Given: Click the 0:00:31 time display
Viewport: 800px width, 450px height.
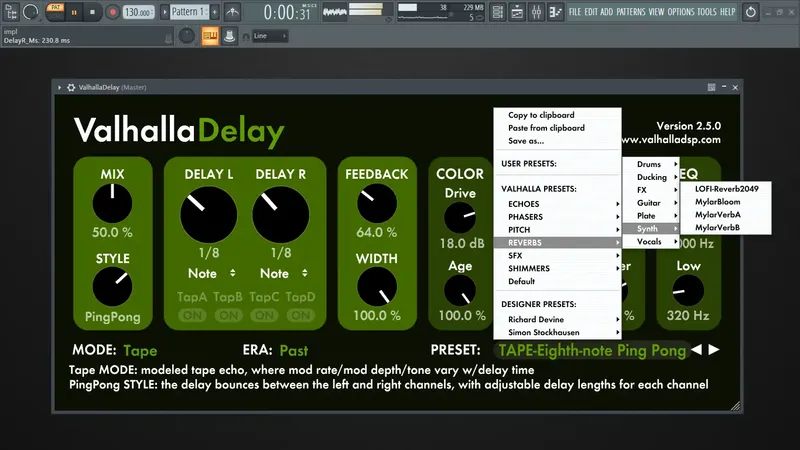Looking at the screenshot, I should tap(287, 12).
